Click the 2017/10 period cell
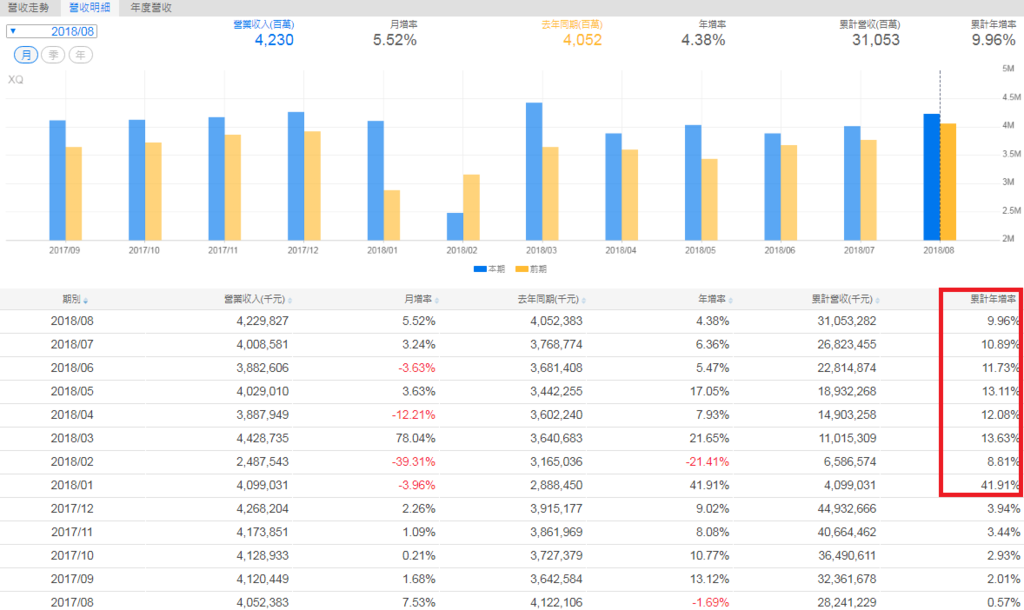The height and width of the screenshot is (610, 1024). click(x=72, y=556)
